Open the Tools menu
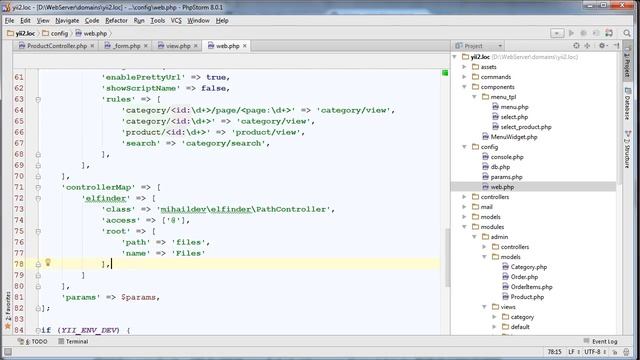This screenshot has width=640, height=360. [x=158, y=20]
